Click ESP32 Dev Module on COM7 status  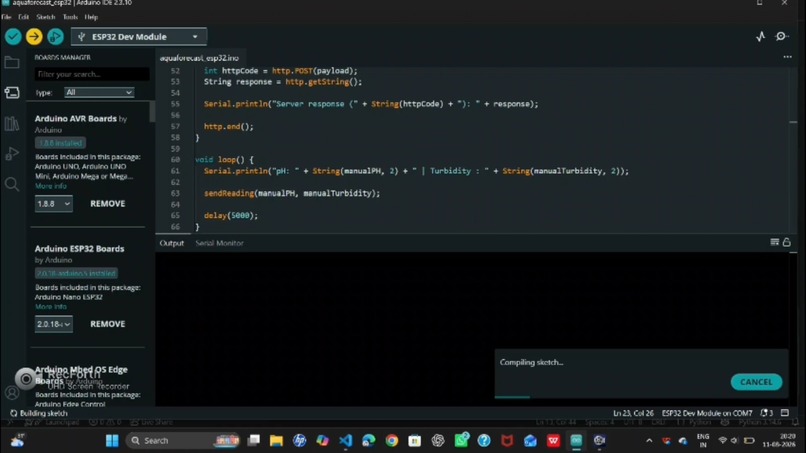707,413
